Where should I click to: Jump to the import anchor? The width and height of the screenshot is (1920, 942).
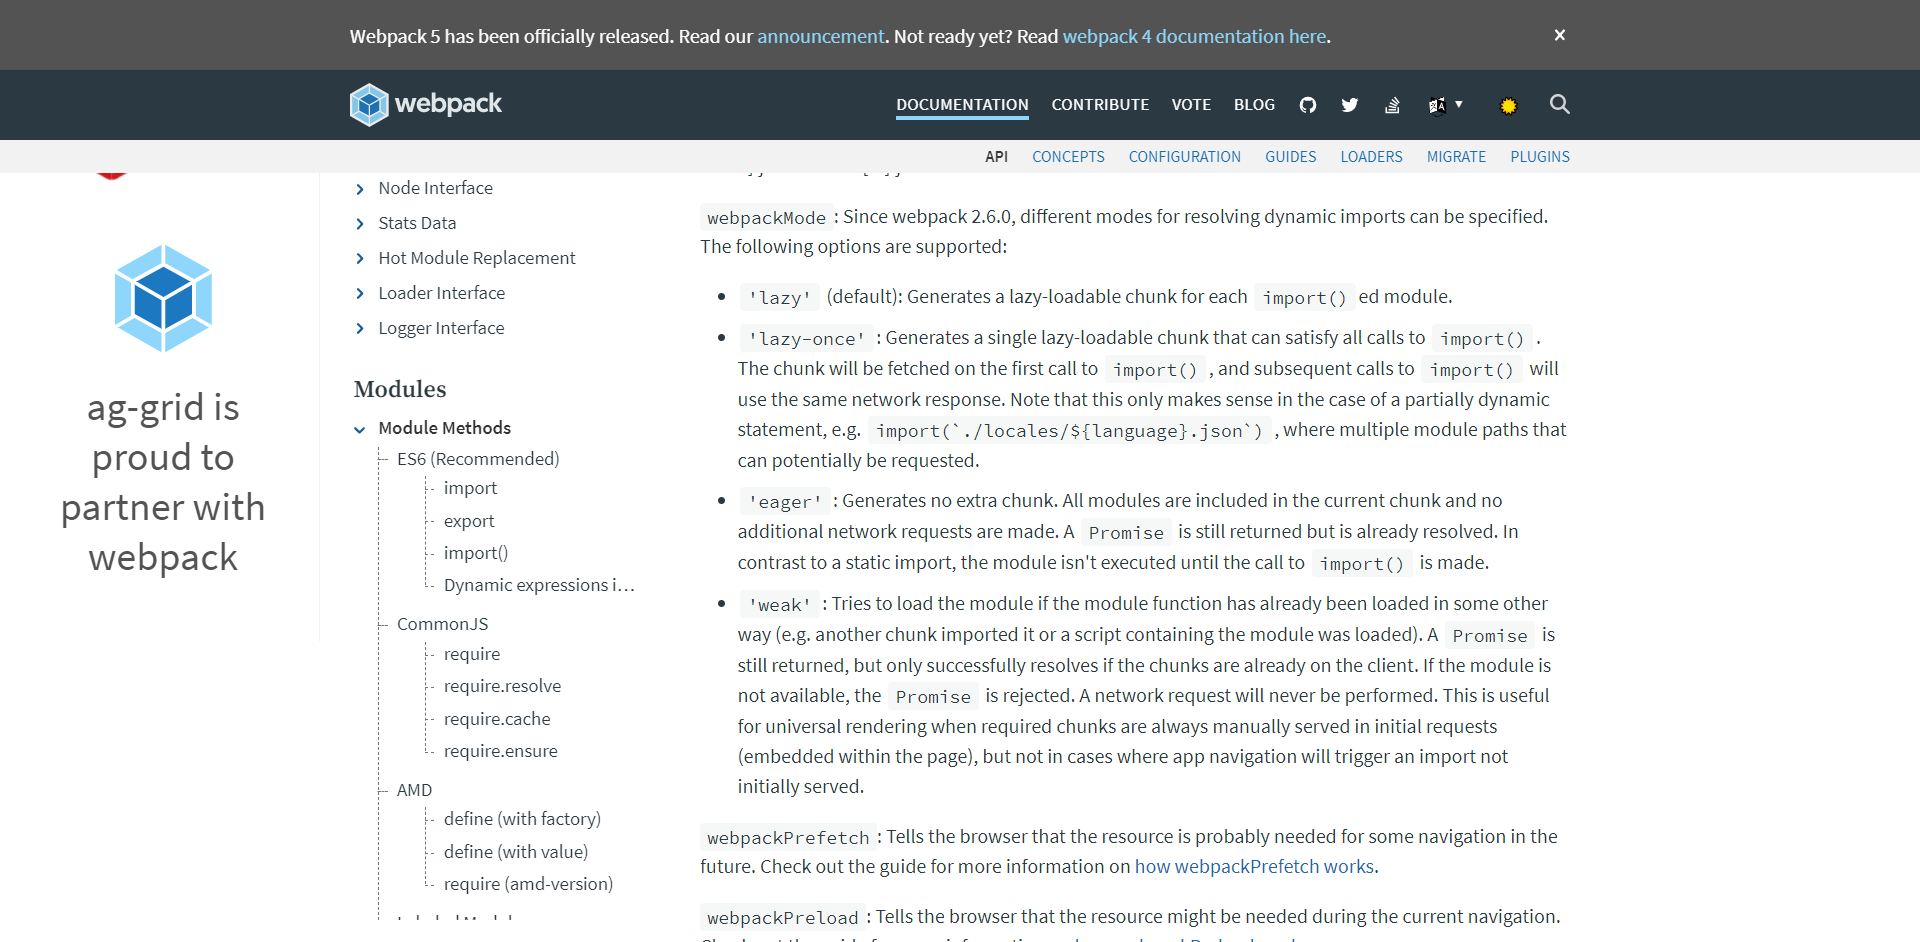(470, 488)
